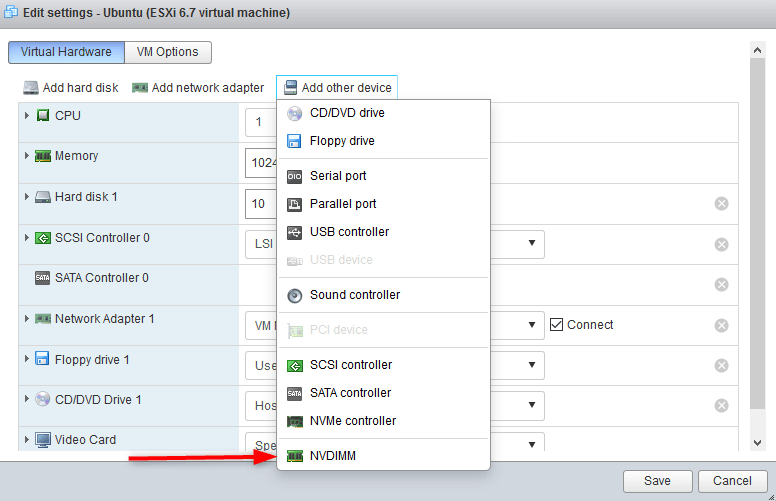Screen dimensions: 776x501
Task: Click the Edit settings window title icon
Action: tap(11, 12)
